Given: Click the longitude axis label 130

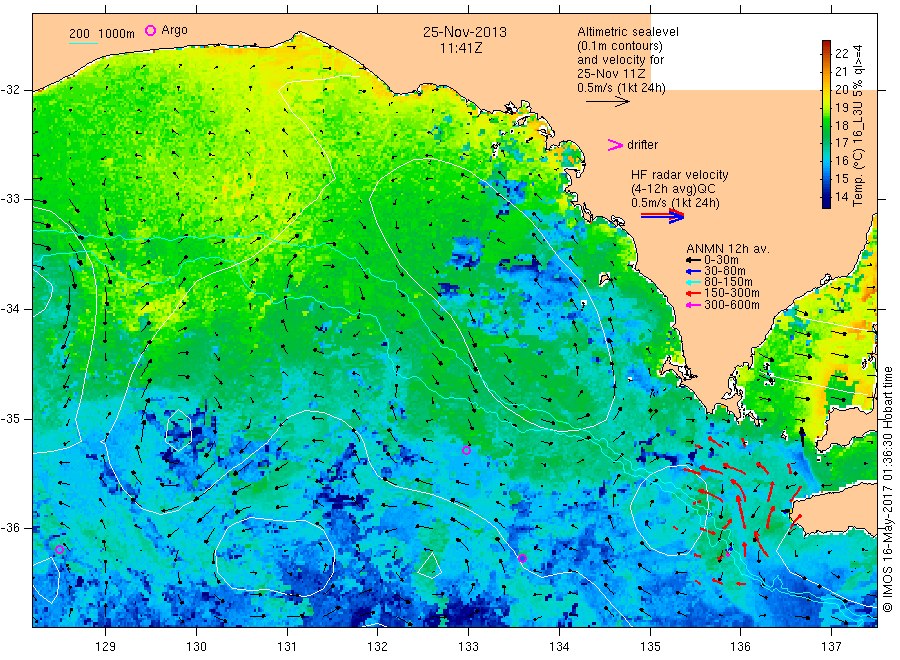Looking at the screenshot, I should pos(196,647).
